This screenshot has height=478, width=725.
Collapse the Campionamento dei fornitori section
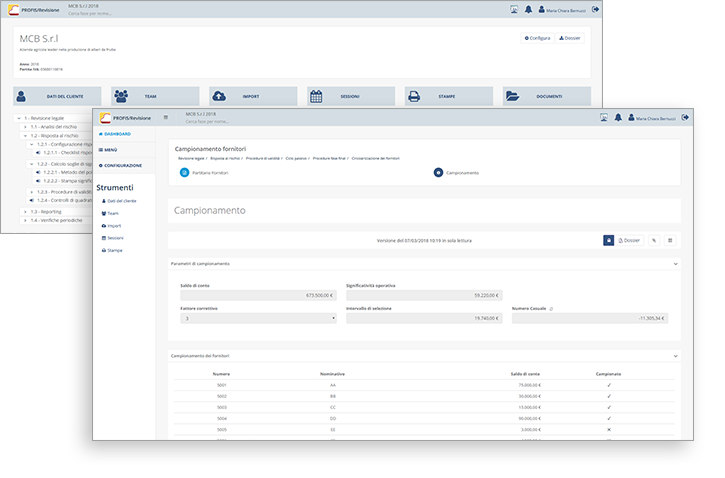(x=676, y=355)
